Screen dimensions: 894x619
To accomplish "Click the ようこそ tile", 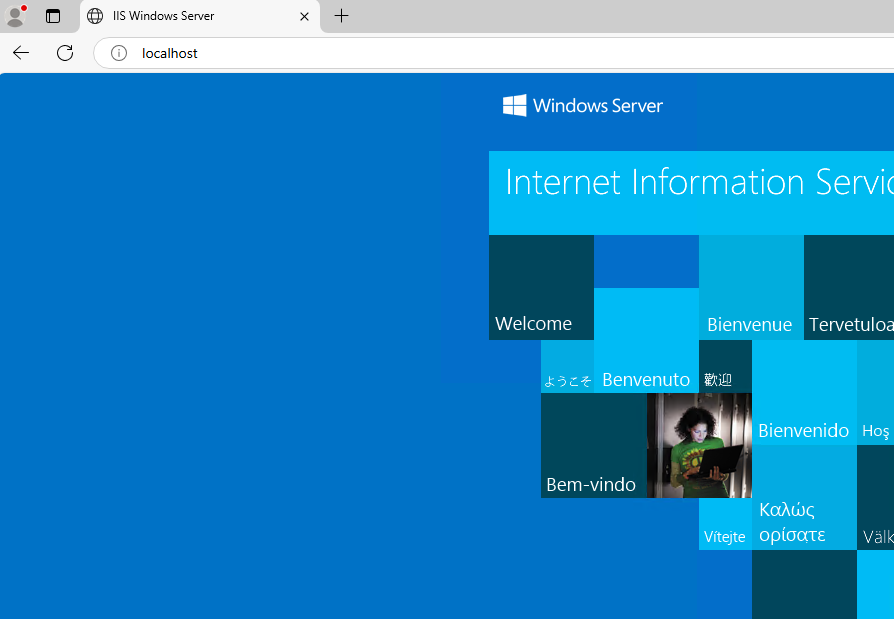I will pyautogui.click(x=567, y=366).
